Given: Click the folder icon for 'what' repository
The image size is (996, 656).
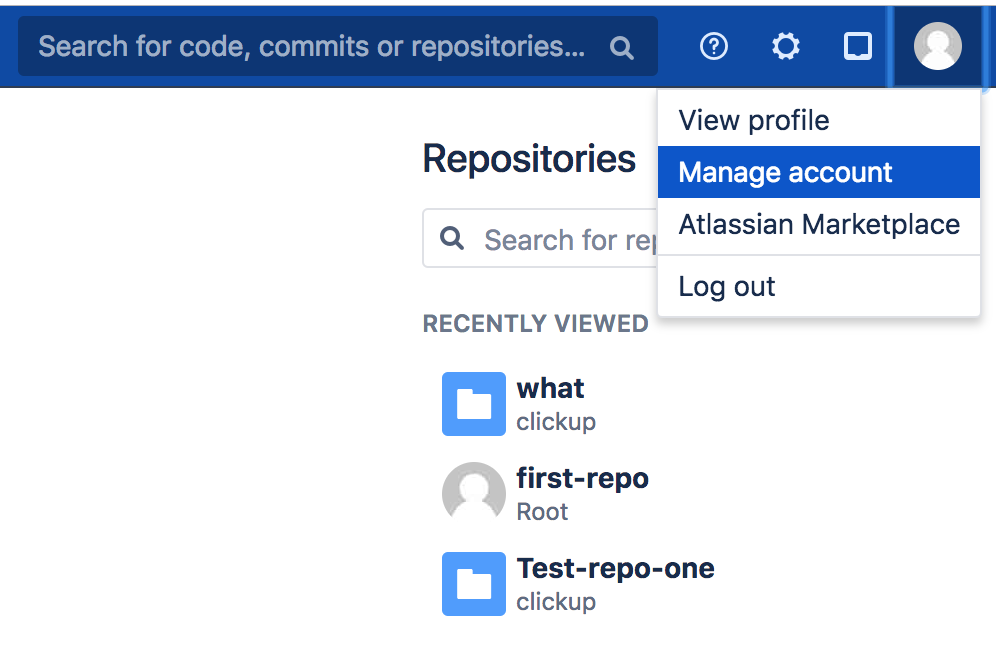Looking at the screenshot, I should click(x=474, y=404).
